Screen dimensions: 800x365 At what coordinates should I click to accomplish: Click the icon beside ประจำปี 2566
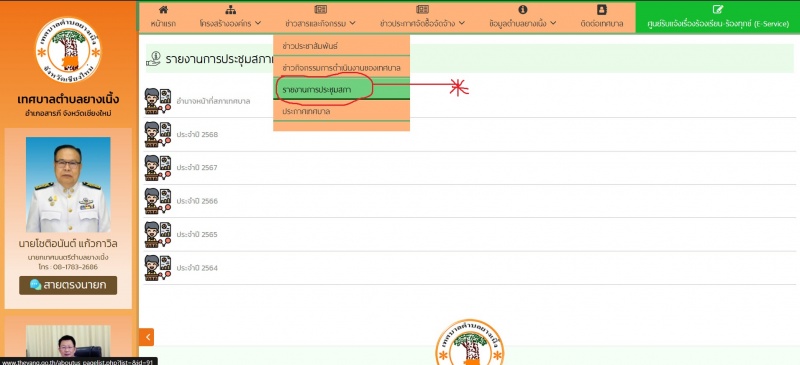tap(158, 201)
